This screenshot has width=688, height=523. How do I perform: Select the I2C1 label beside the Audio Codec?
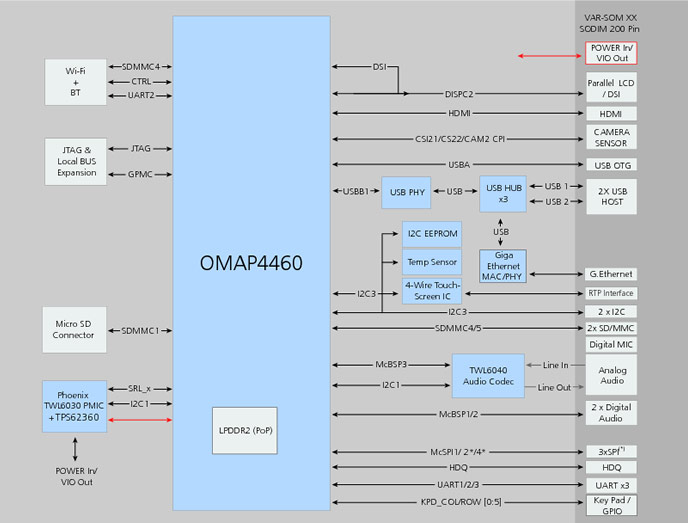click(x=391, y=385)
